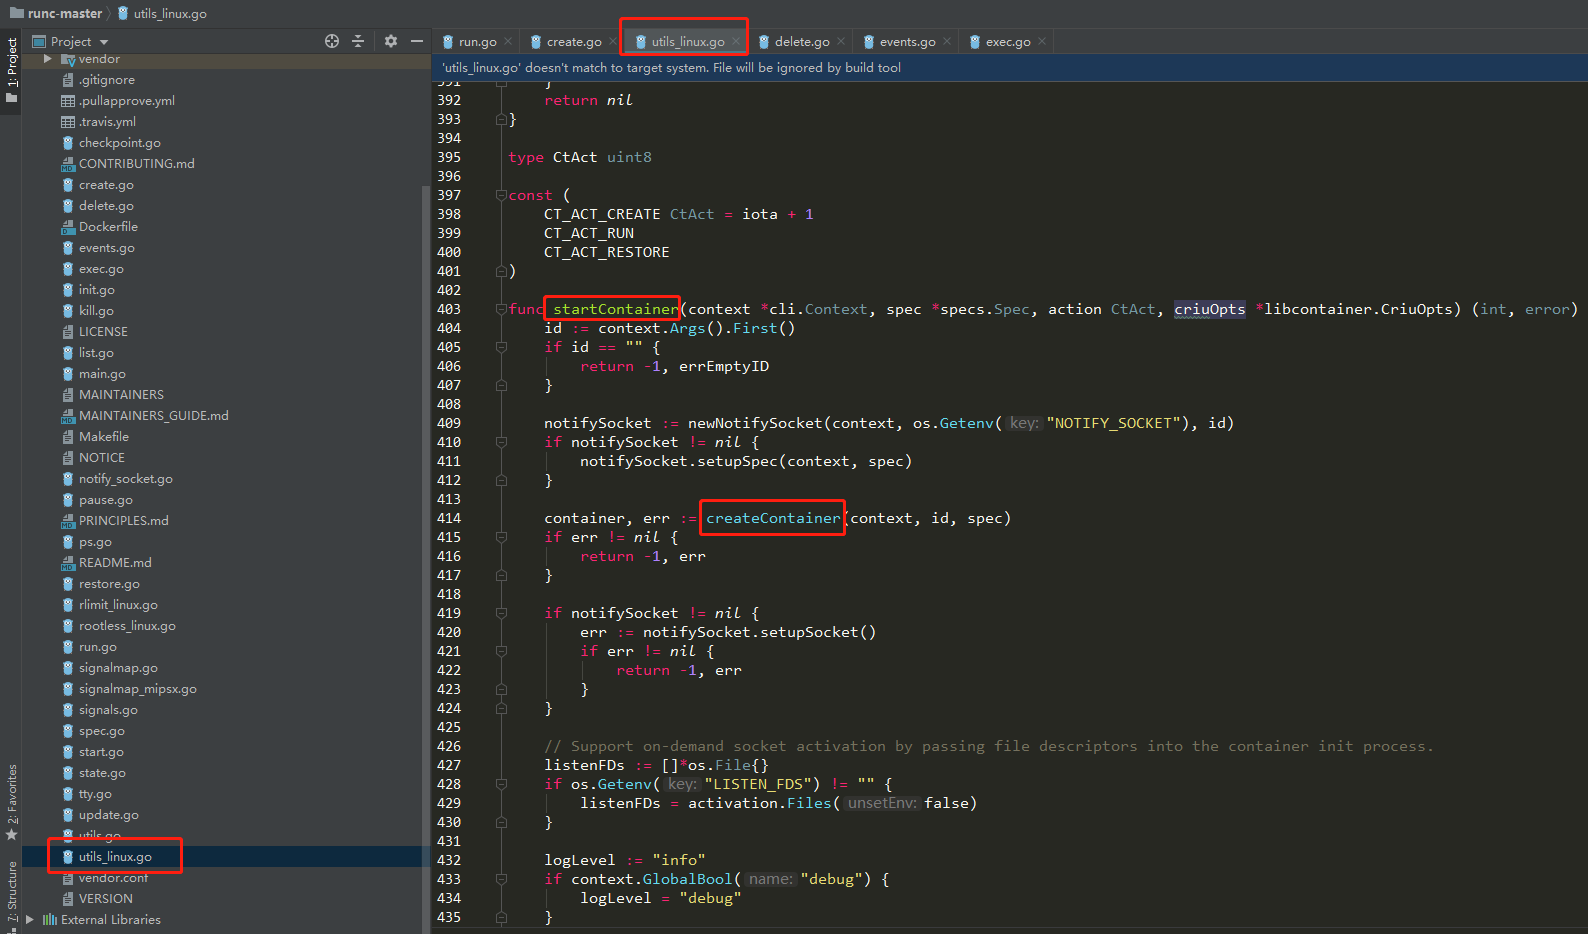
Task: Open tty.go from the project tree
Action: tap(95, 794)
